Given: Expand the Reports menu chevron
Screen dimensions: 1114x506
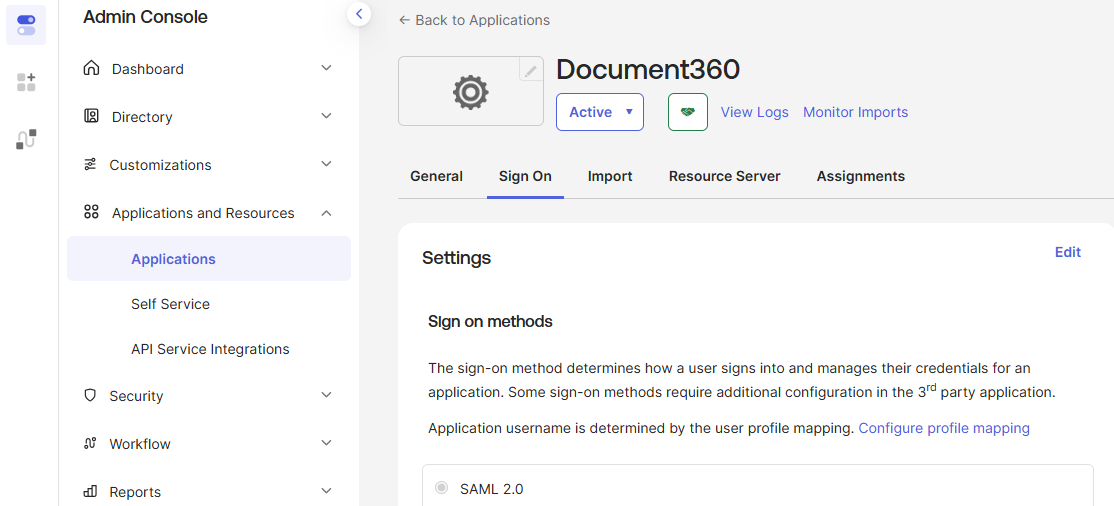Looking at the screenshot, I should coord(326,491).
